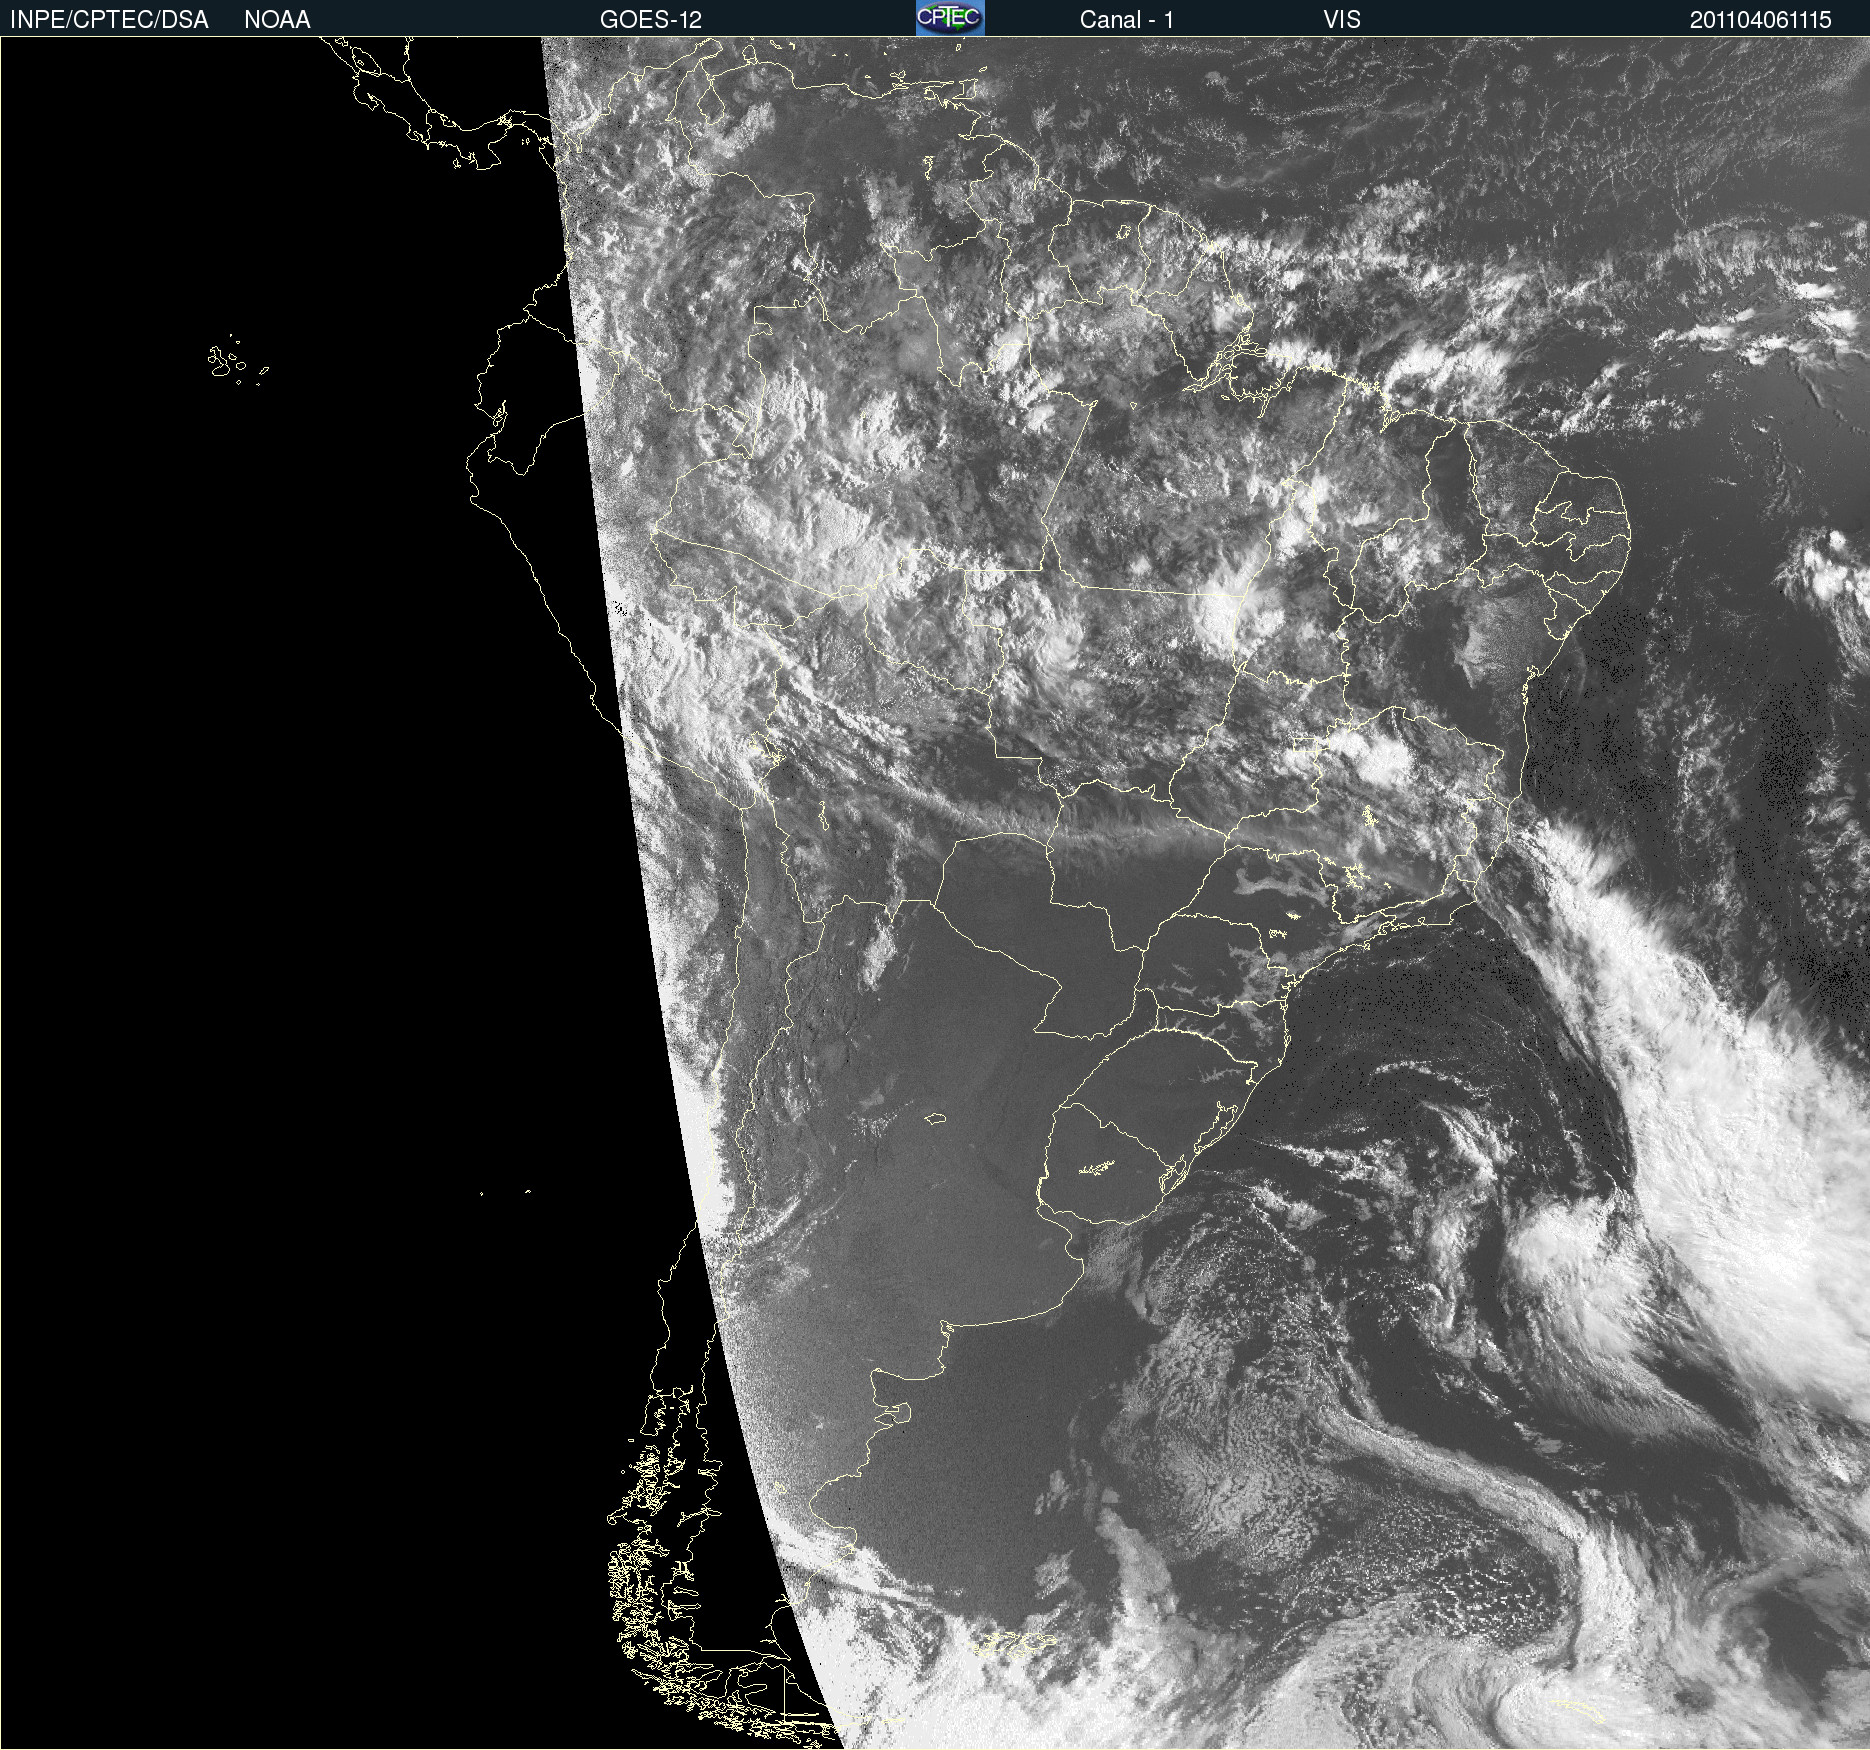This screenshot has width=1870, height=1750.
Task: Click the GOES-12 satellite label
Action: coord(651,20)
